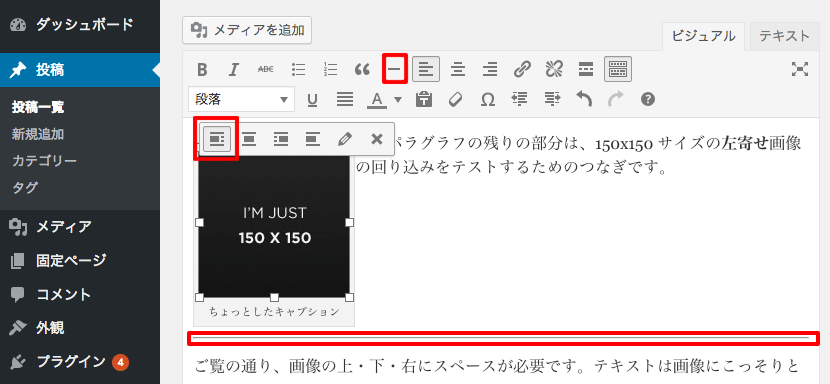Align text left in main toolbar
Screen dimensions: 830x384
point(426,69)
